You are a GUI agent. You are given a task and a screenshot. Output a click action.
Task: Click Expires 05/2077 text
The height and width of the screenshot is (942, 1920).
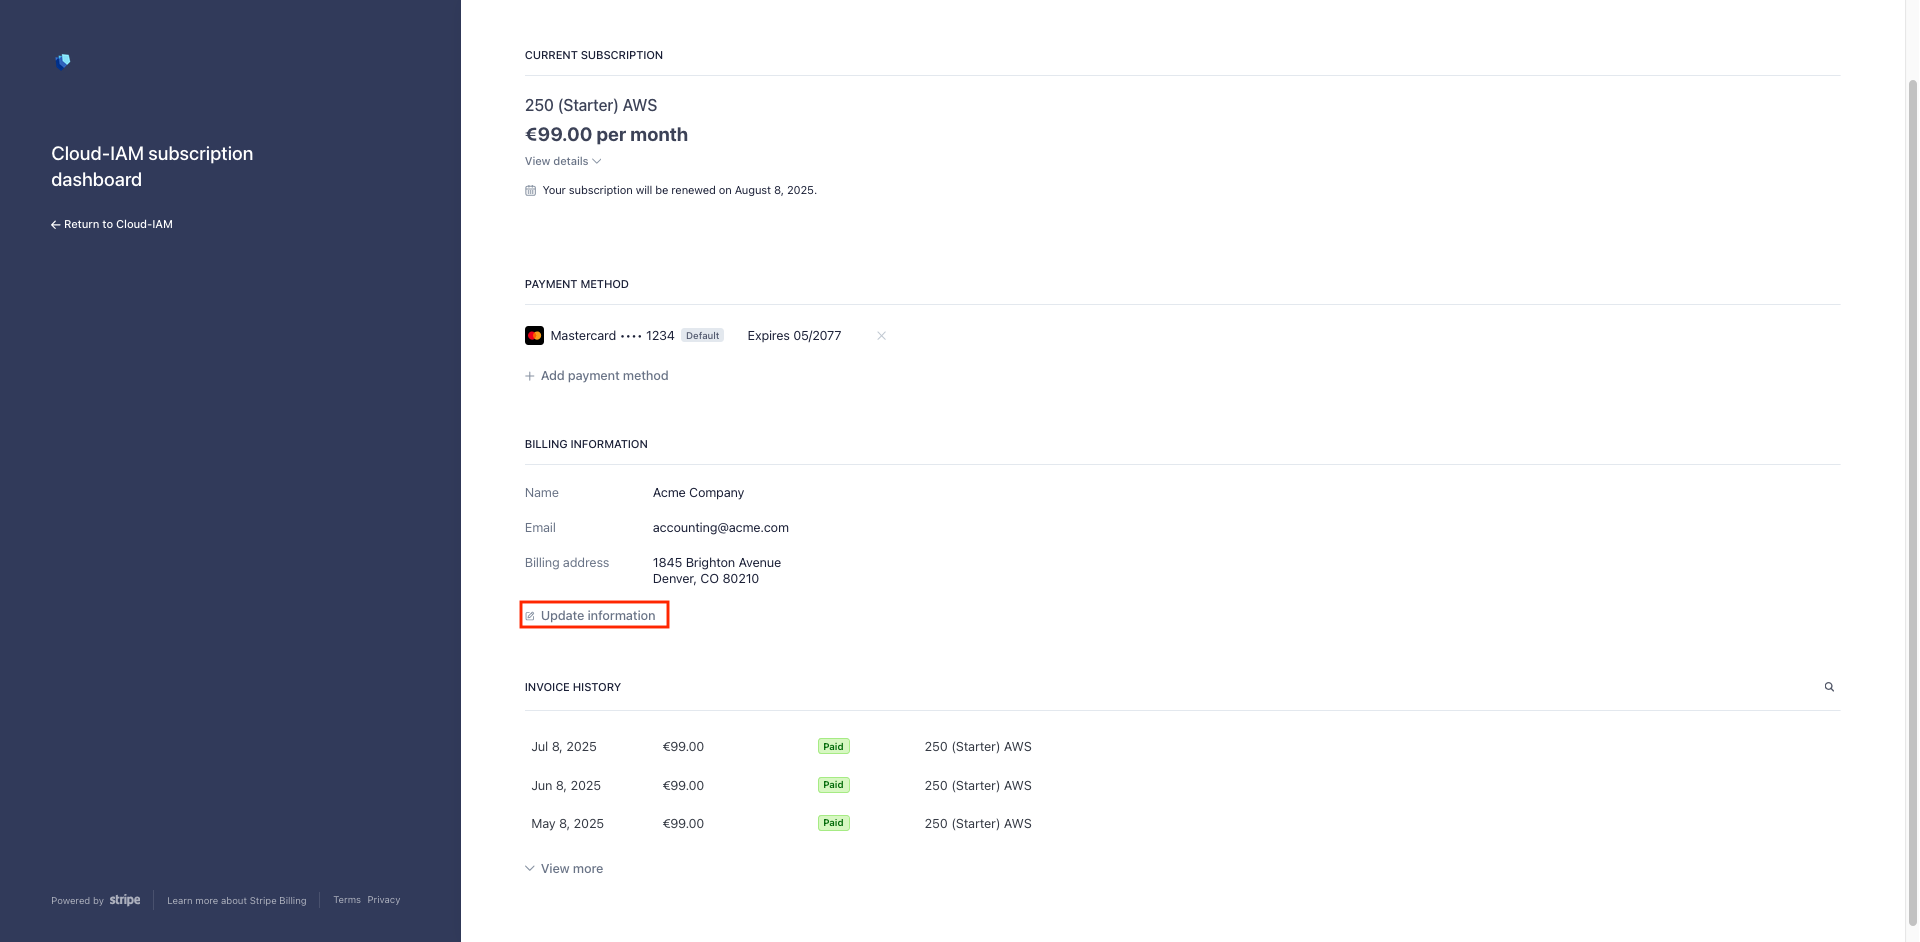pyautogui.click(x=794, y=336)
